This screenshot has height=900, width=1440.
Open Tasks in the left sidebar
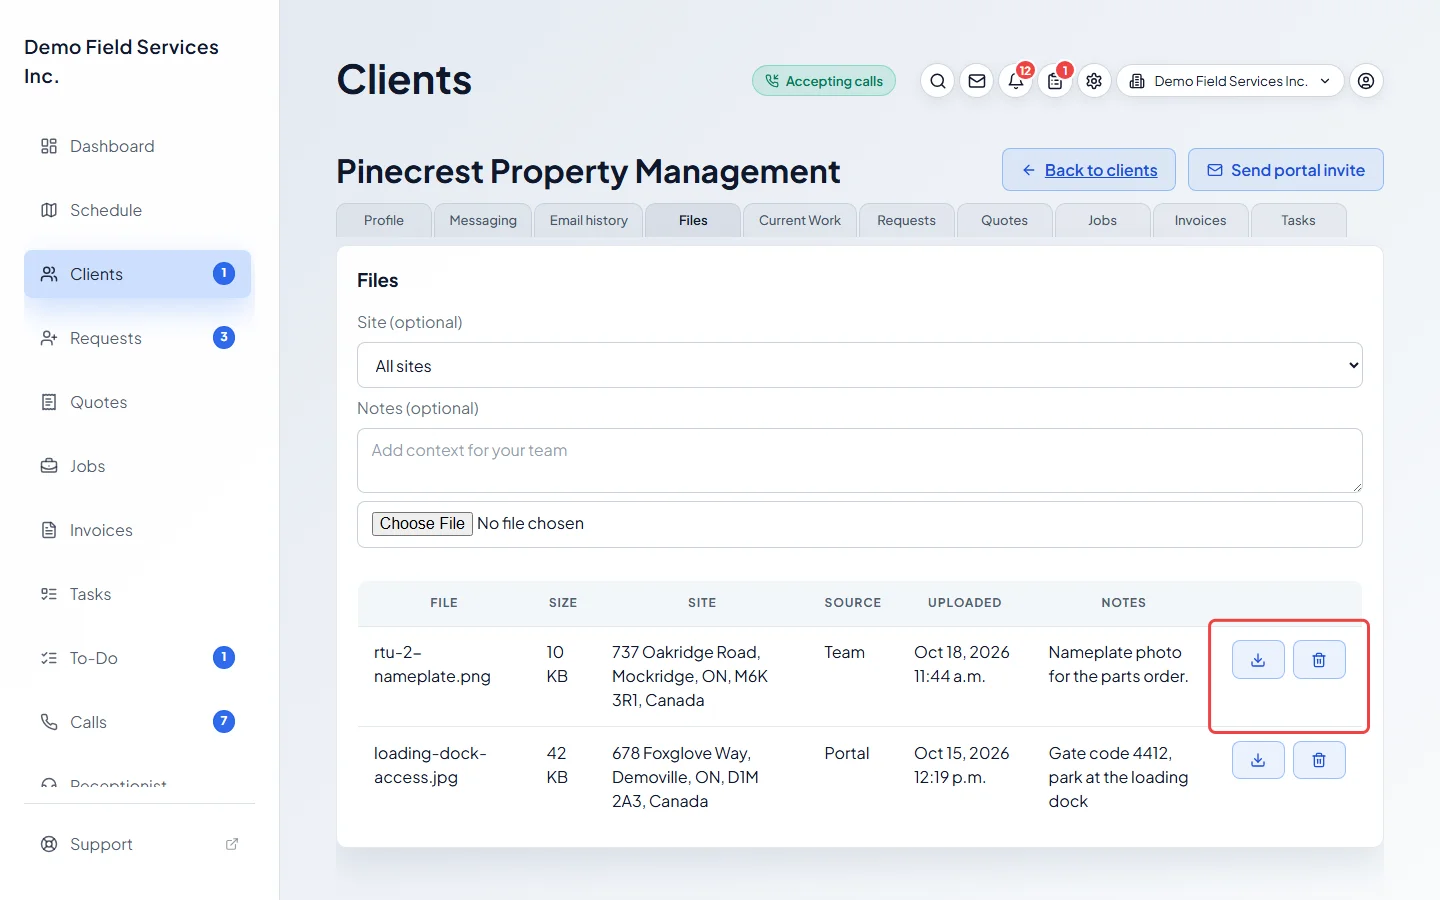(x=138, y=594)
